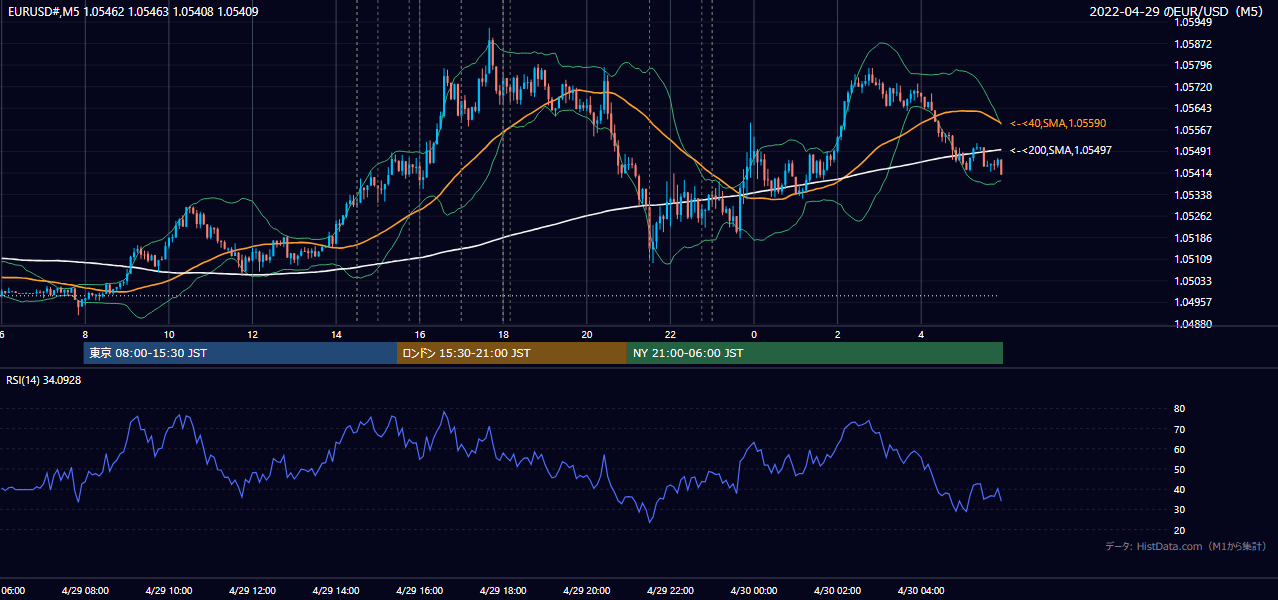Click price axis value 1.05262

1192,216
